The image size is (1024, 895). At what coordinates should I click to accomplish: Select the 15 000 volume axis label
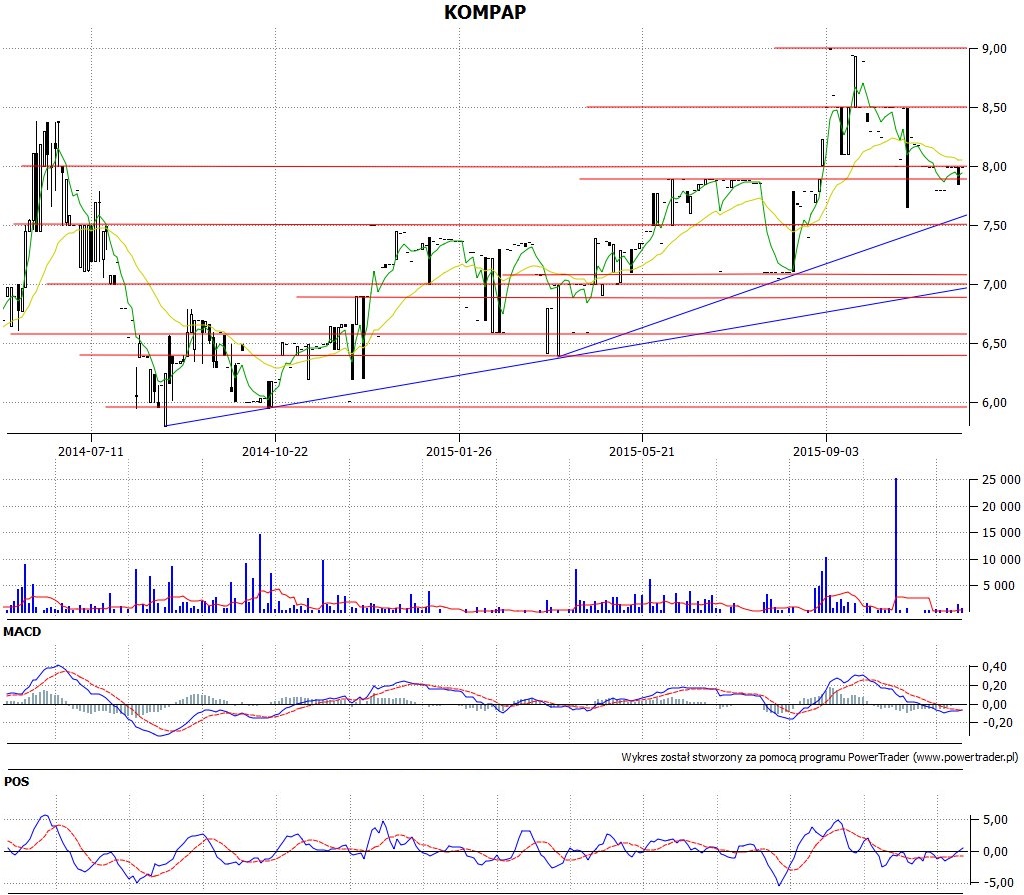1001,533
